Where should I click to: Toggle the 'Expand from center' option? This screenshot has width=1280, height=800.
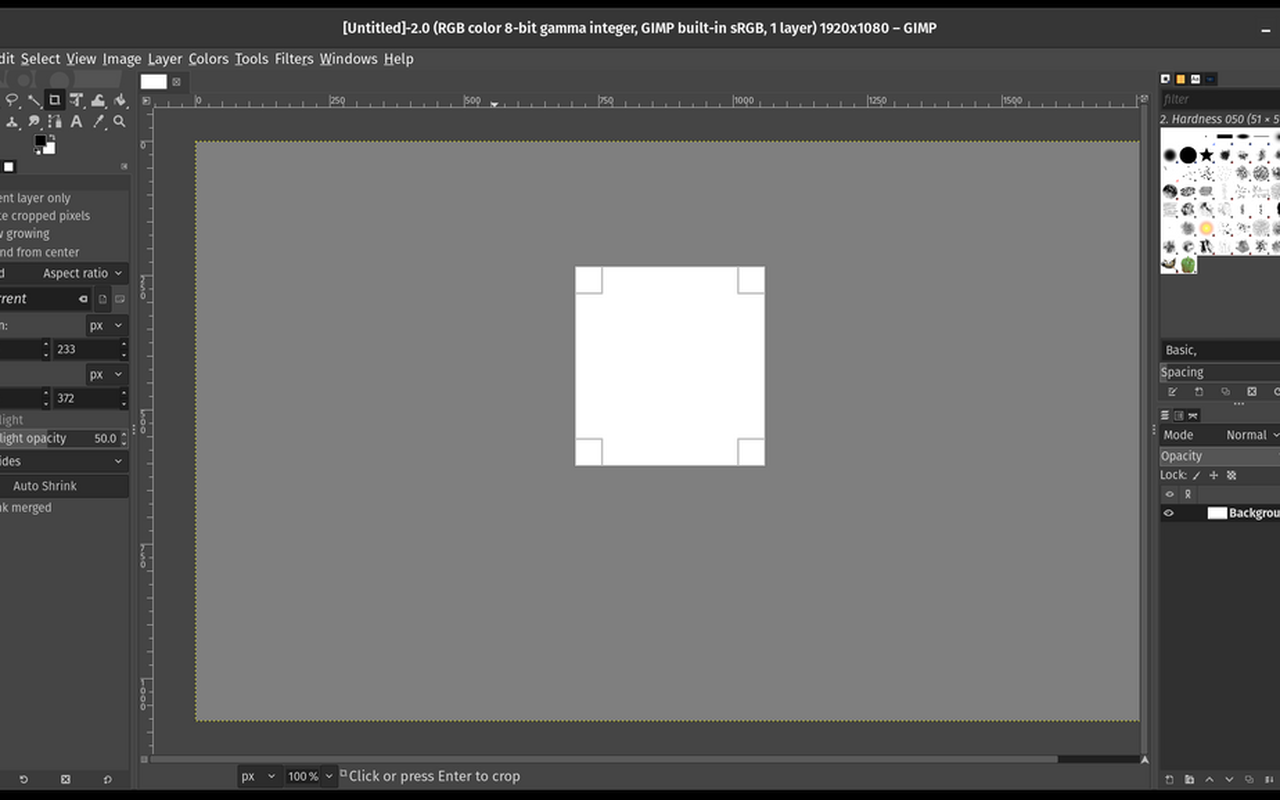click(x=40, y=252)
